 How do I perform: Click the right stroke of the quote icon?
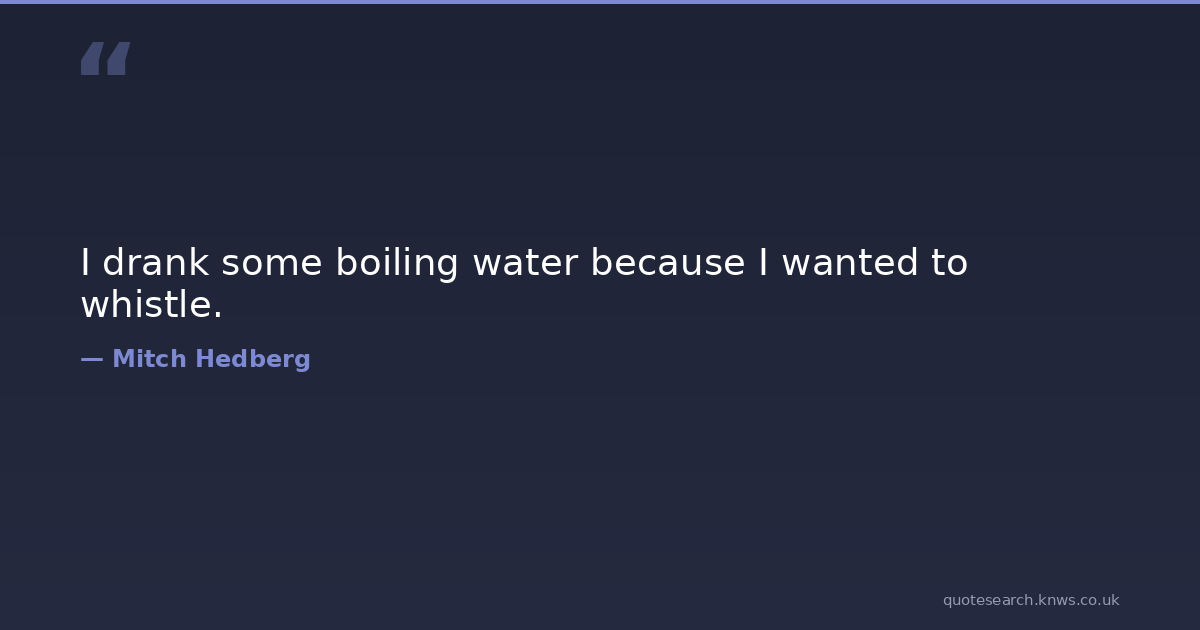pyautogui.click(x=118, y=59)
